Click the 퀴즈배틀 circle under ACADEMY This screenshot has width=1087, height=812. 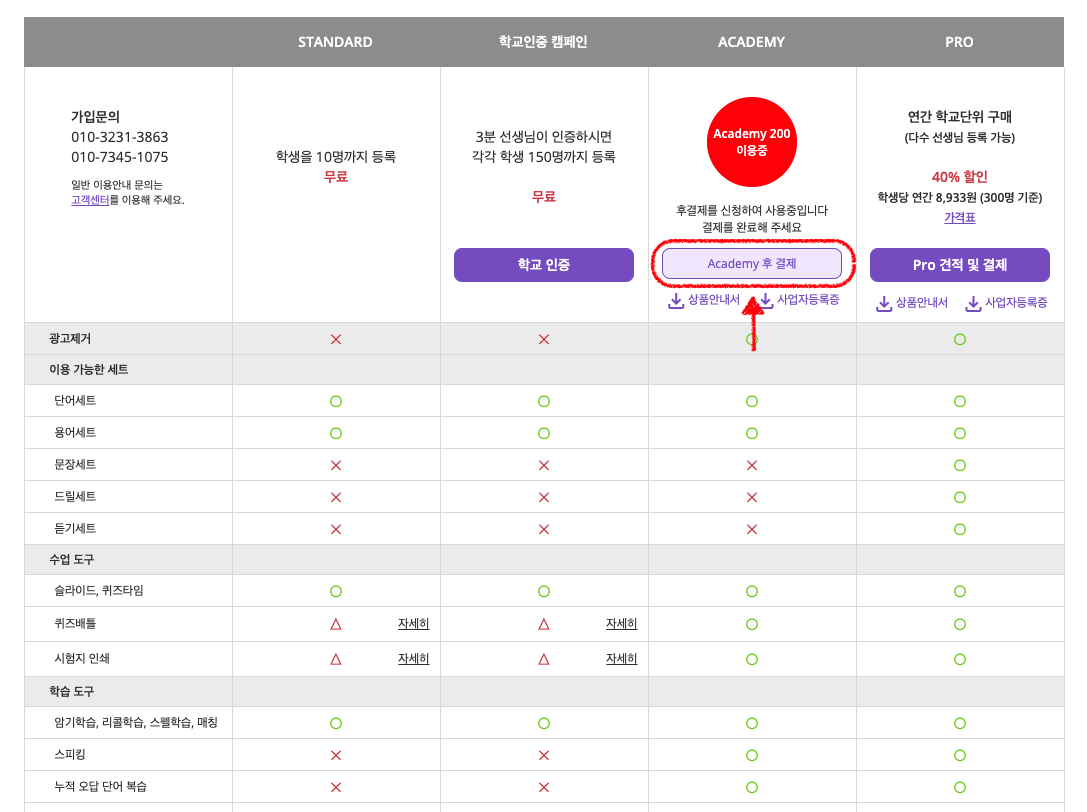(x=751, y=624)
